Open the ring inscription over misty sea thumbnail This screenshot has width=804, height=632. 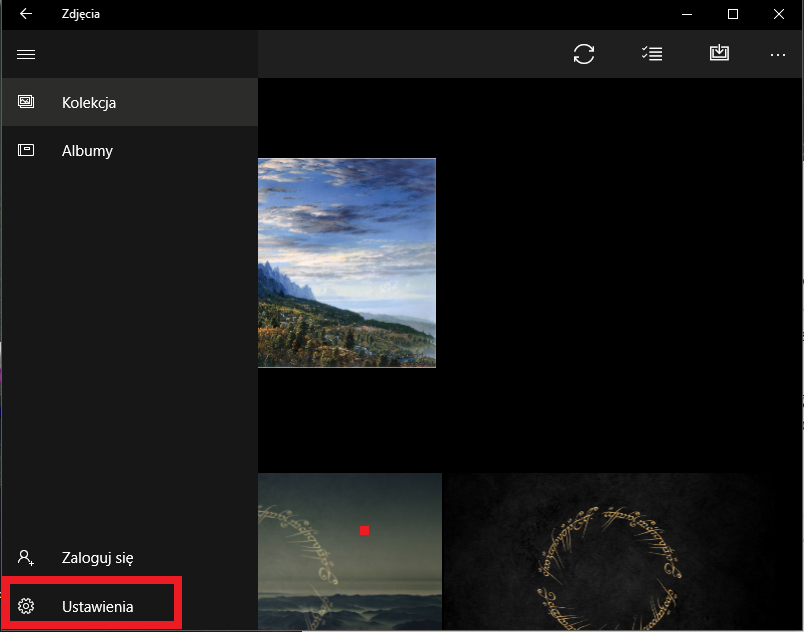[x=350, y=552]
